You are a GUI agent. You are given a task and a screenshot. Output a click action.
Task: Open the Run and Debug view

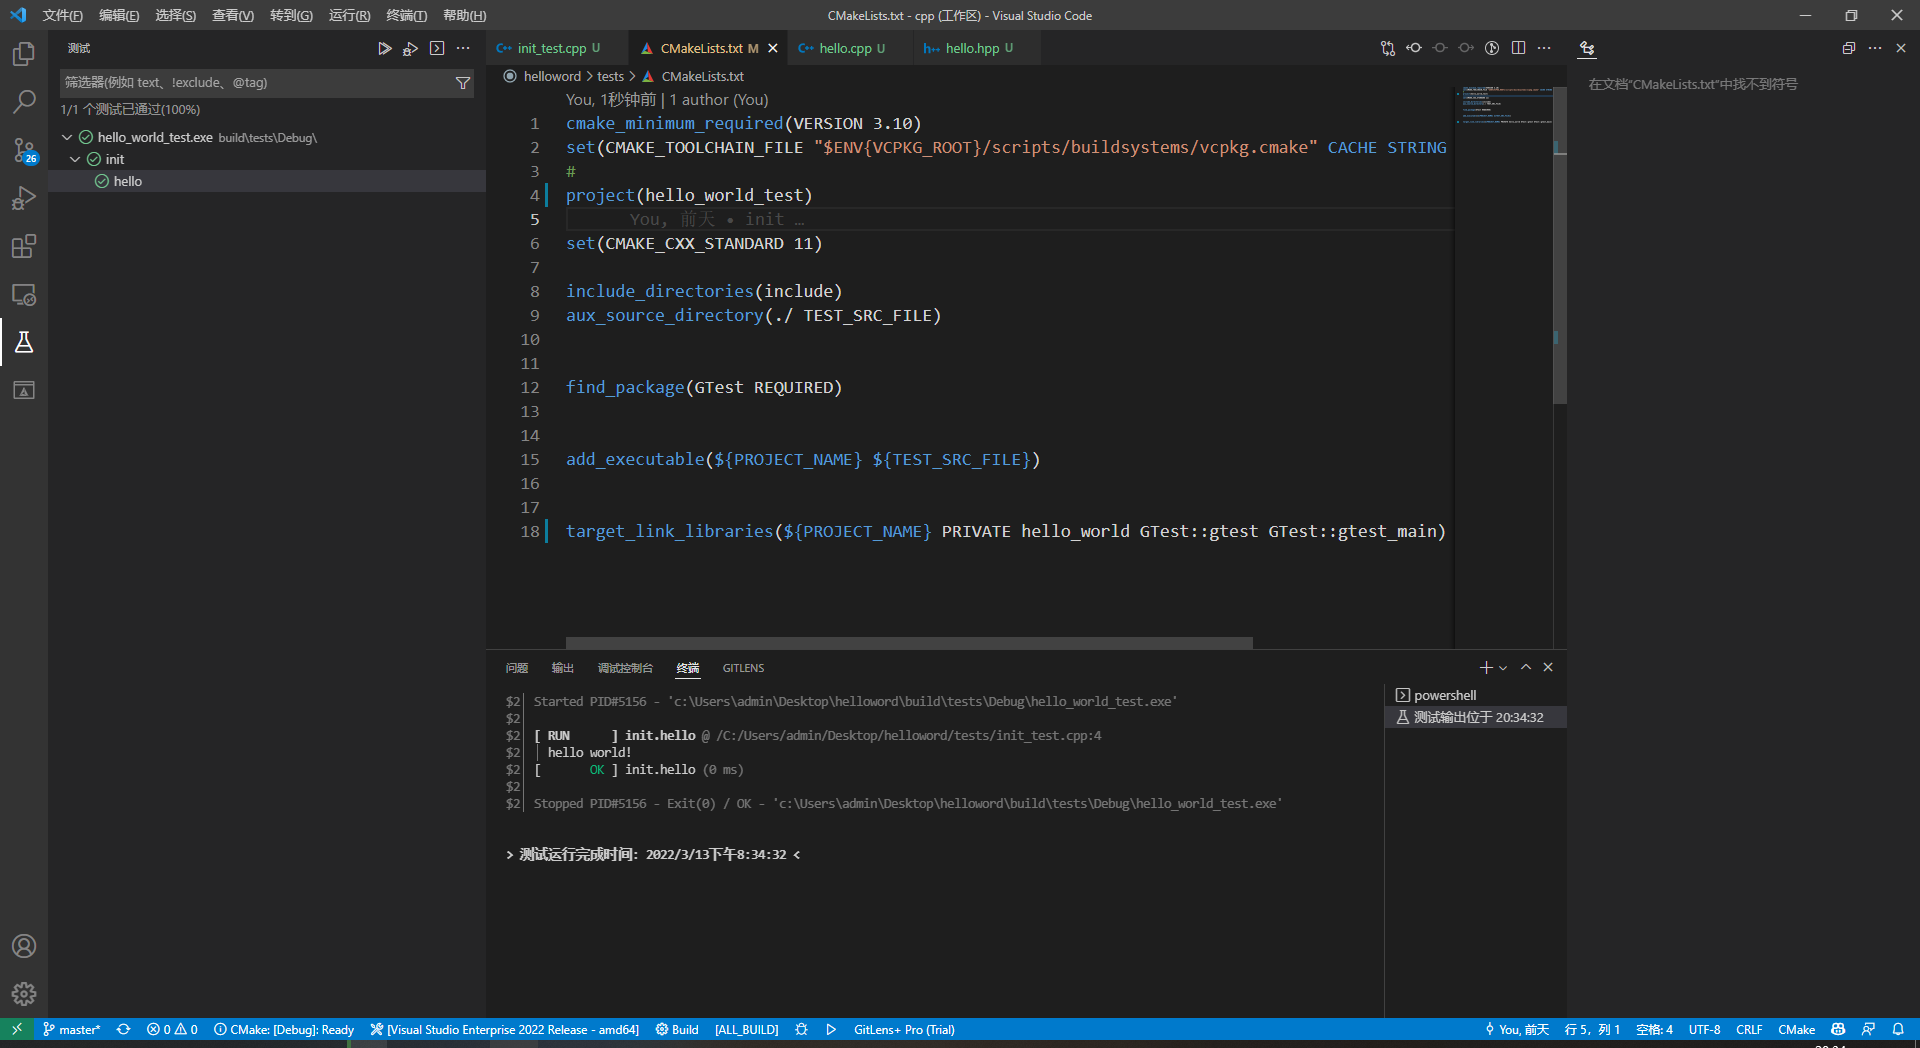click(24, 198)
